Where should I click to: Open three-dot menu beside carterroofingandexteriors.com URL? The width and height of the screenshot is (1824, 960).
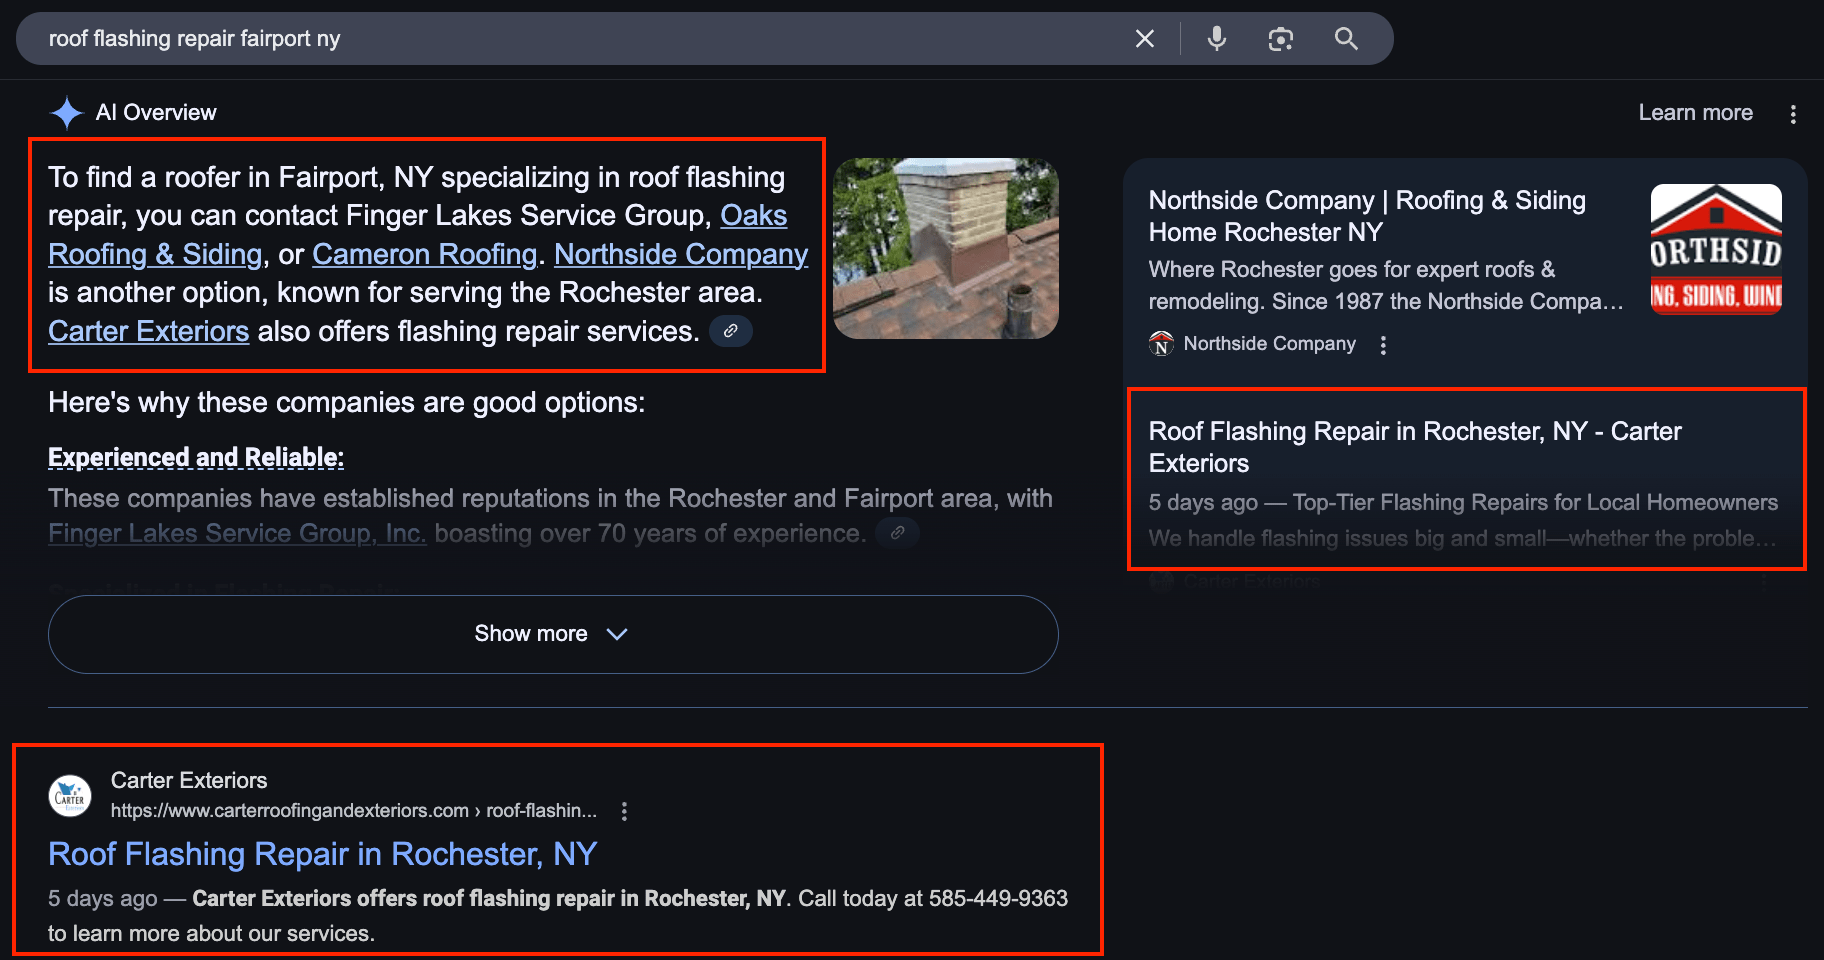point(624,811)
